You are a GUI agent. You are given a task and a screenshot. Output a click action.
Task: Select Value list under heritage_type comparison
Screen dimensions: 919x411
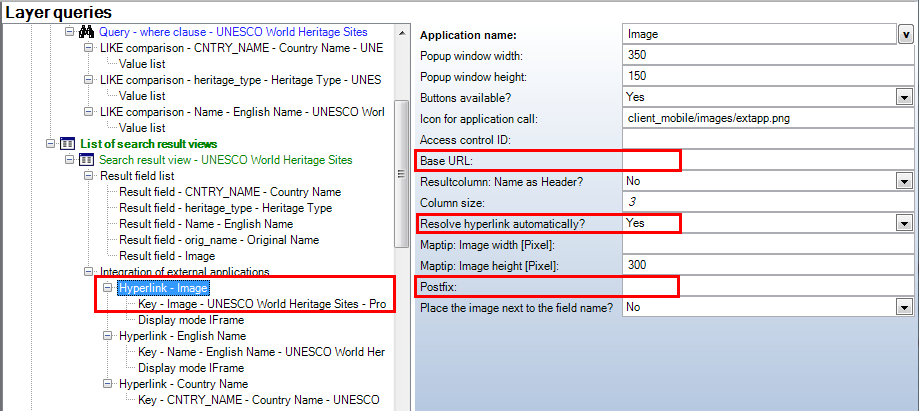point(142,96)
